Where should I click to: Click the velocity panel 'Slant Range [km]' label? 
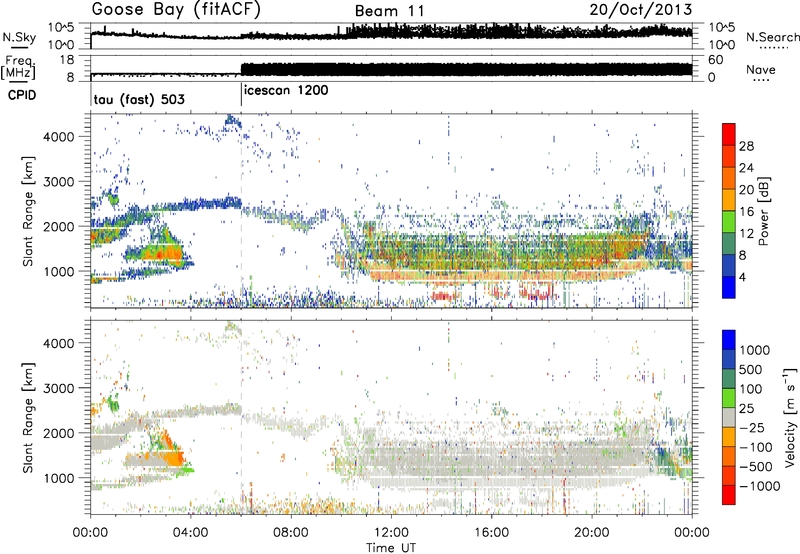point(28,417)
